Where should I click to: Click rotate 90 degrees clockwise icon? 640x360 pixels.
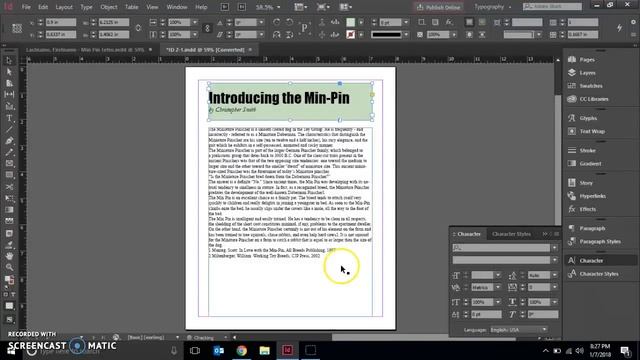(x=276, y=22)
